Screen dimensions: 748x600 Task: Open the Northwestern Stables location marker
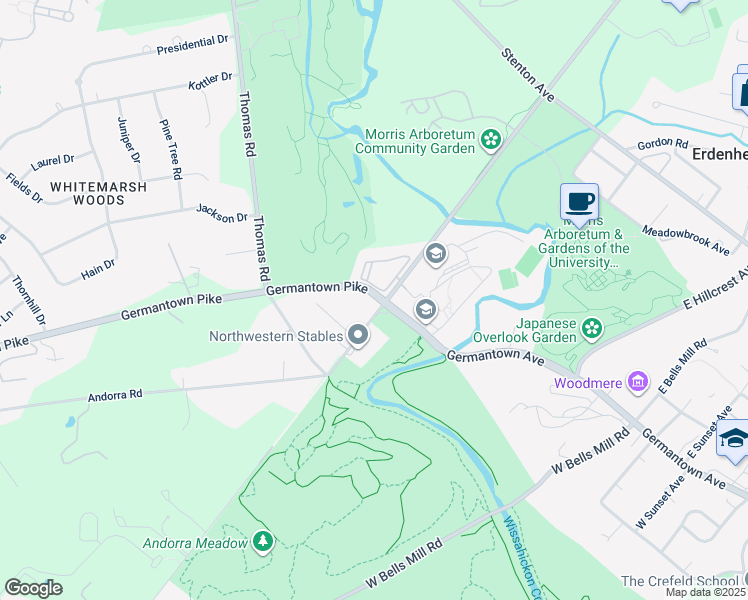[358, 335]
